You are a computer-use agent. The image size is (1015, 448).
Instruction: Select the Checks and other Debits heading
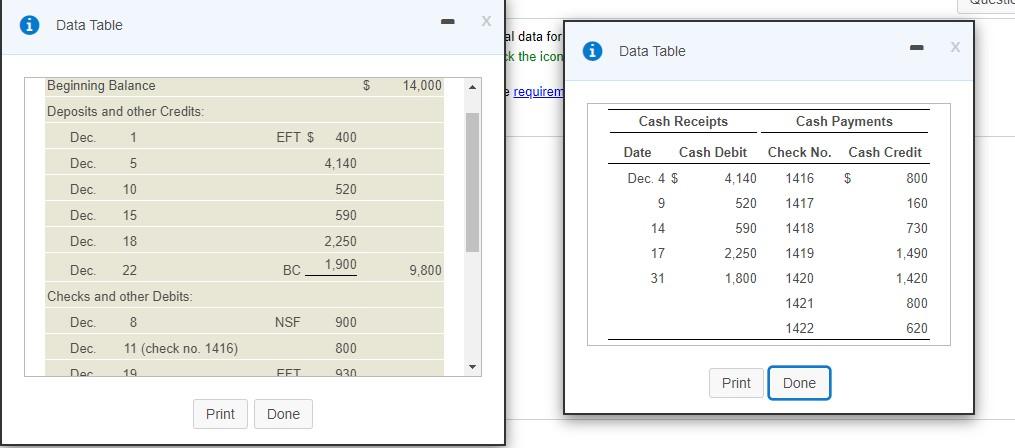coord(120,297)
